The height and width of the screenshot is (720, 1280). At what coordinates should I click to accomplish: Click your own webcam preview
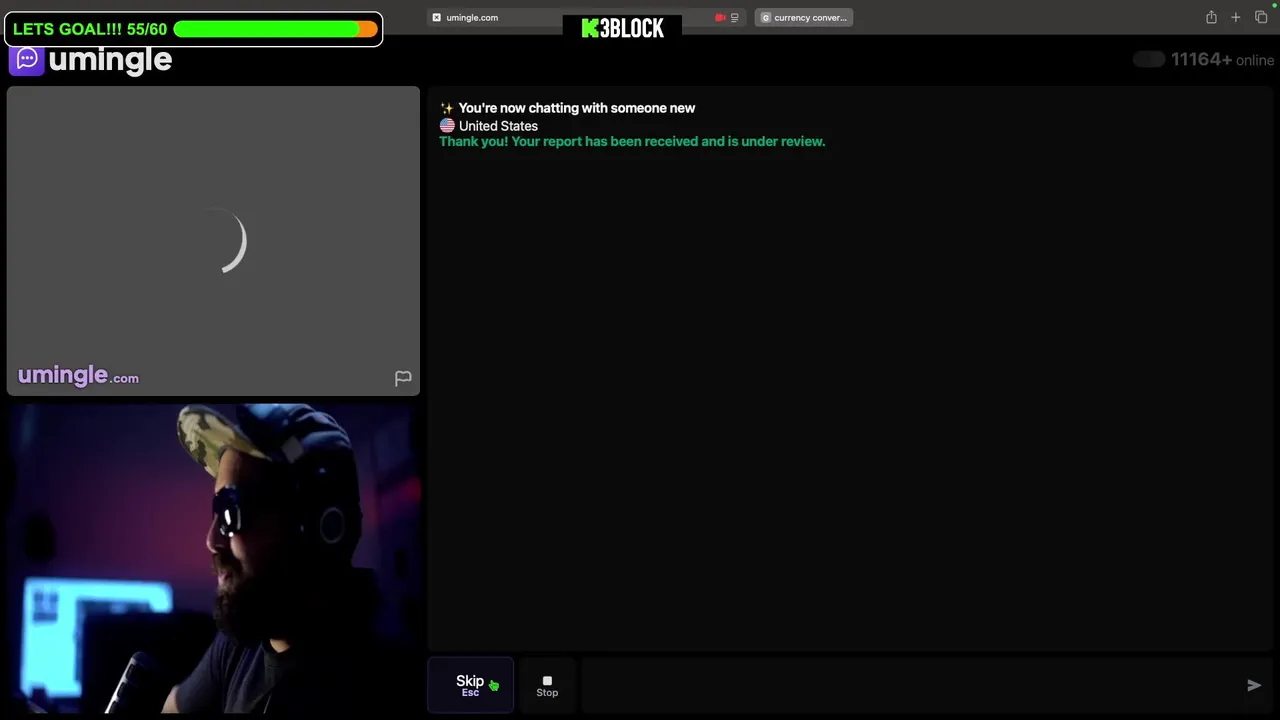click(213, 558)
